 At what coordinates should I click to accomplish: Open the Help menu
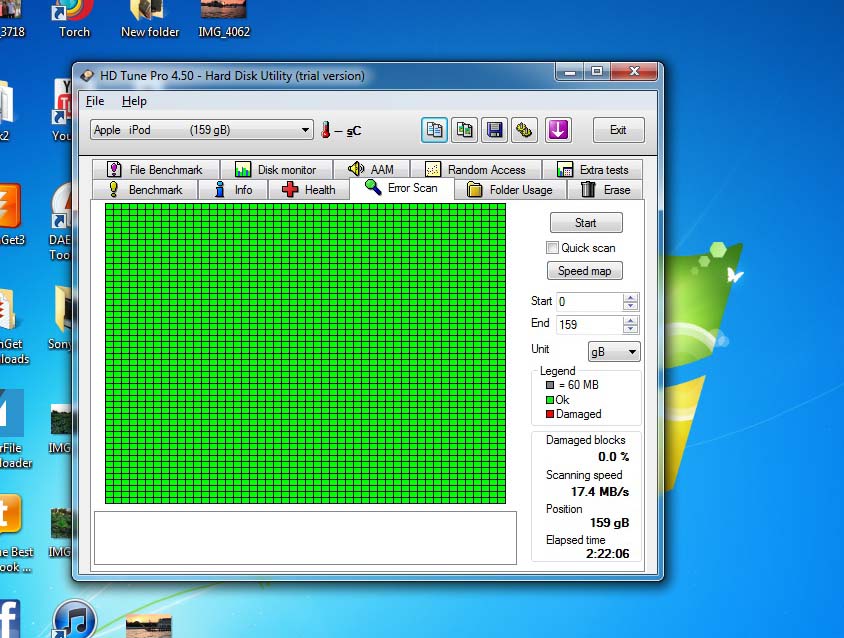click(134, 101)
